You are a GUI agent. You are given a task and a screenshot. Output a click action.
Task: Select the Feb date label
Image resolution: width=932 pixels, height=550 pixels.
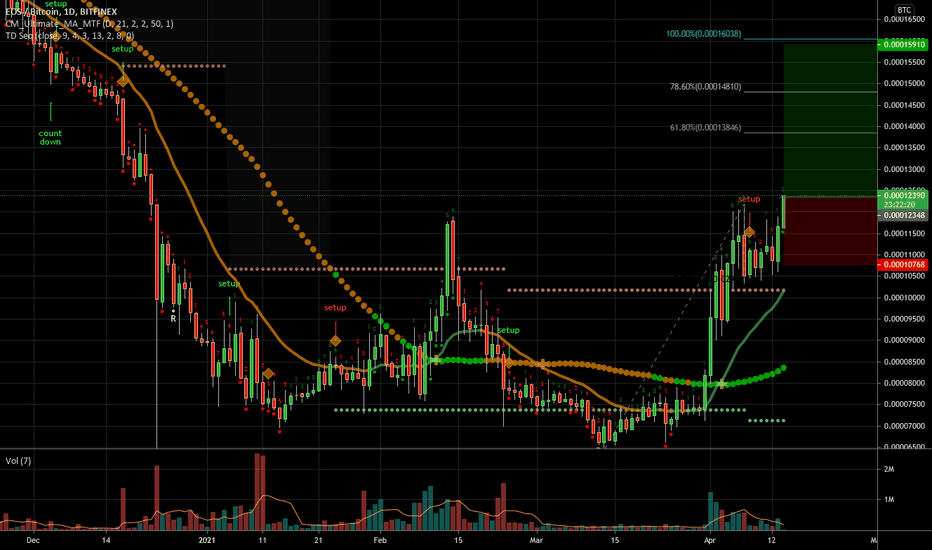[380, 540]
